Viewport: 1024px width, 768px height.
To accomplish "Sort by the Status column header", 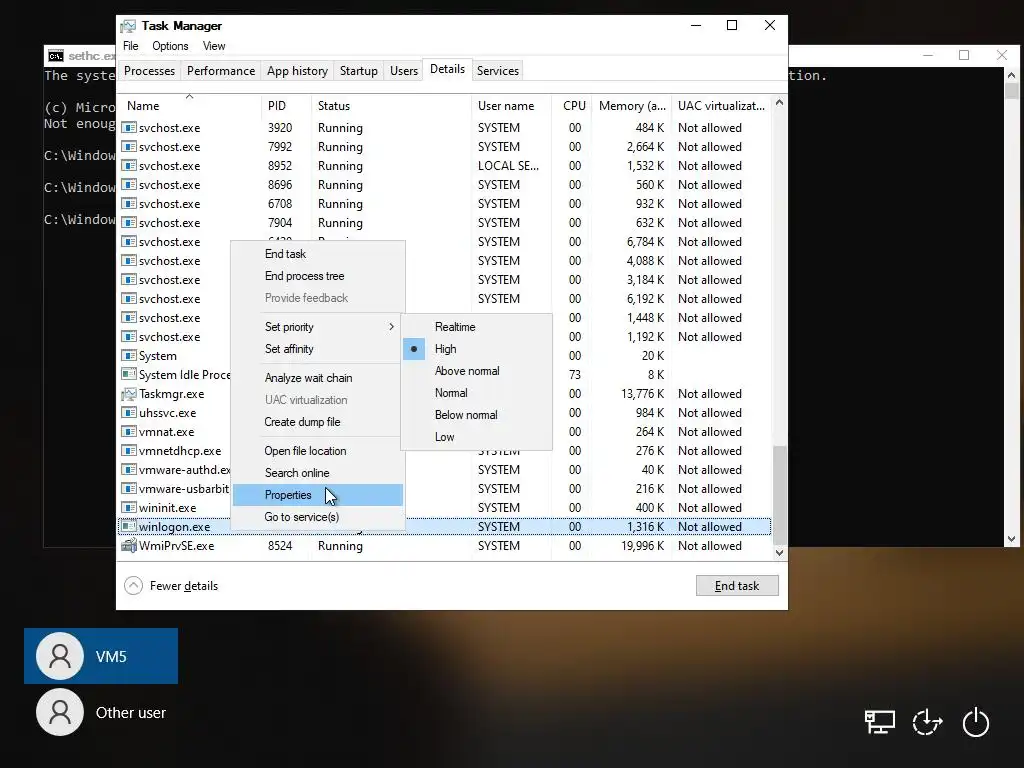I will (x=391, y=106).
